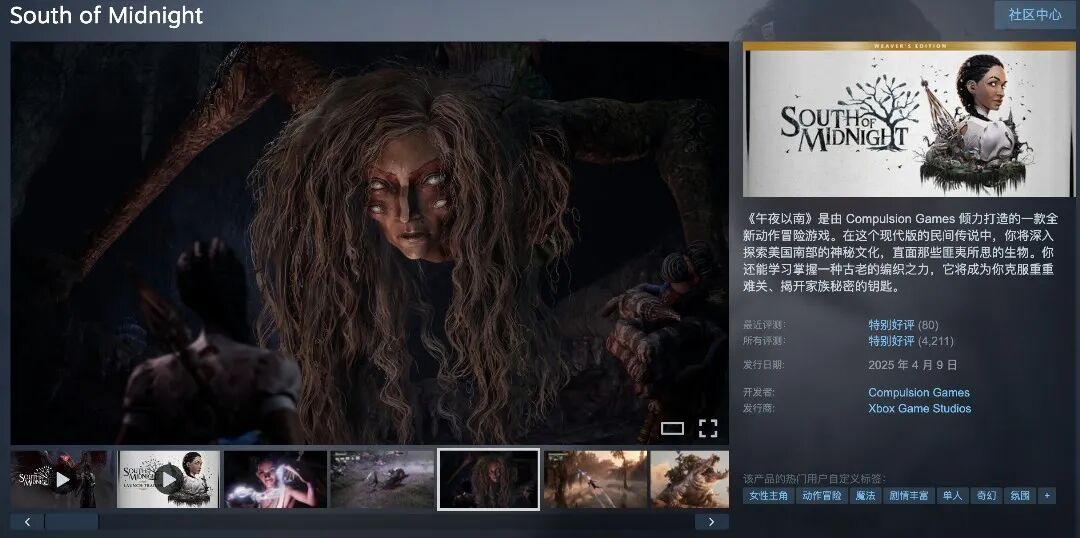Image resolution: width=1080 pixels, height=538 pixels.
Task: Toggle theater mode icon on screenshot viewer
Action: click(x=672, y=428)
